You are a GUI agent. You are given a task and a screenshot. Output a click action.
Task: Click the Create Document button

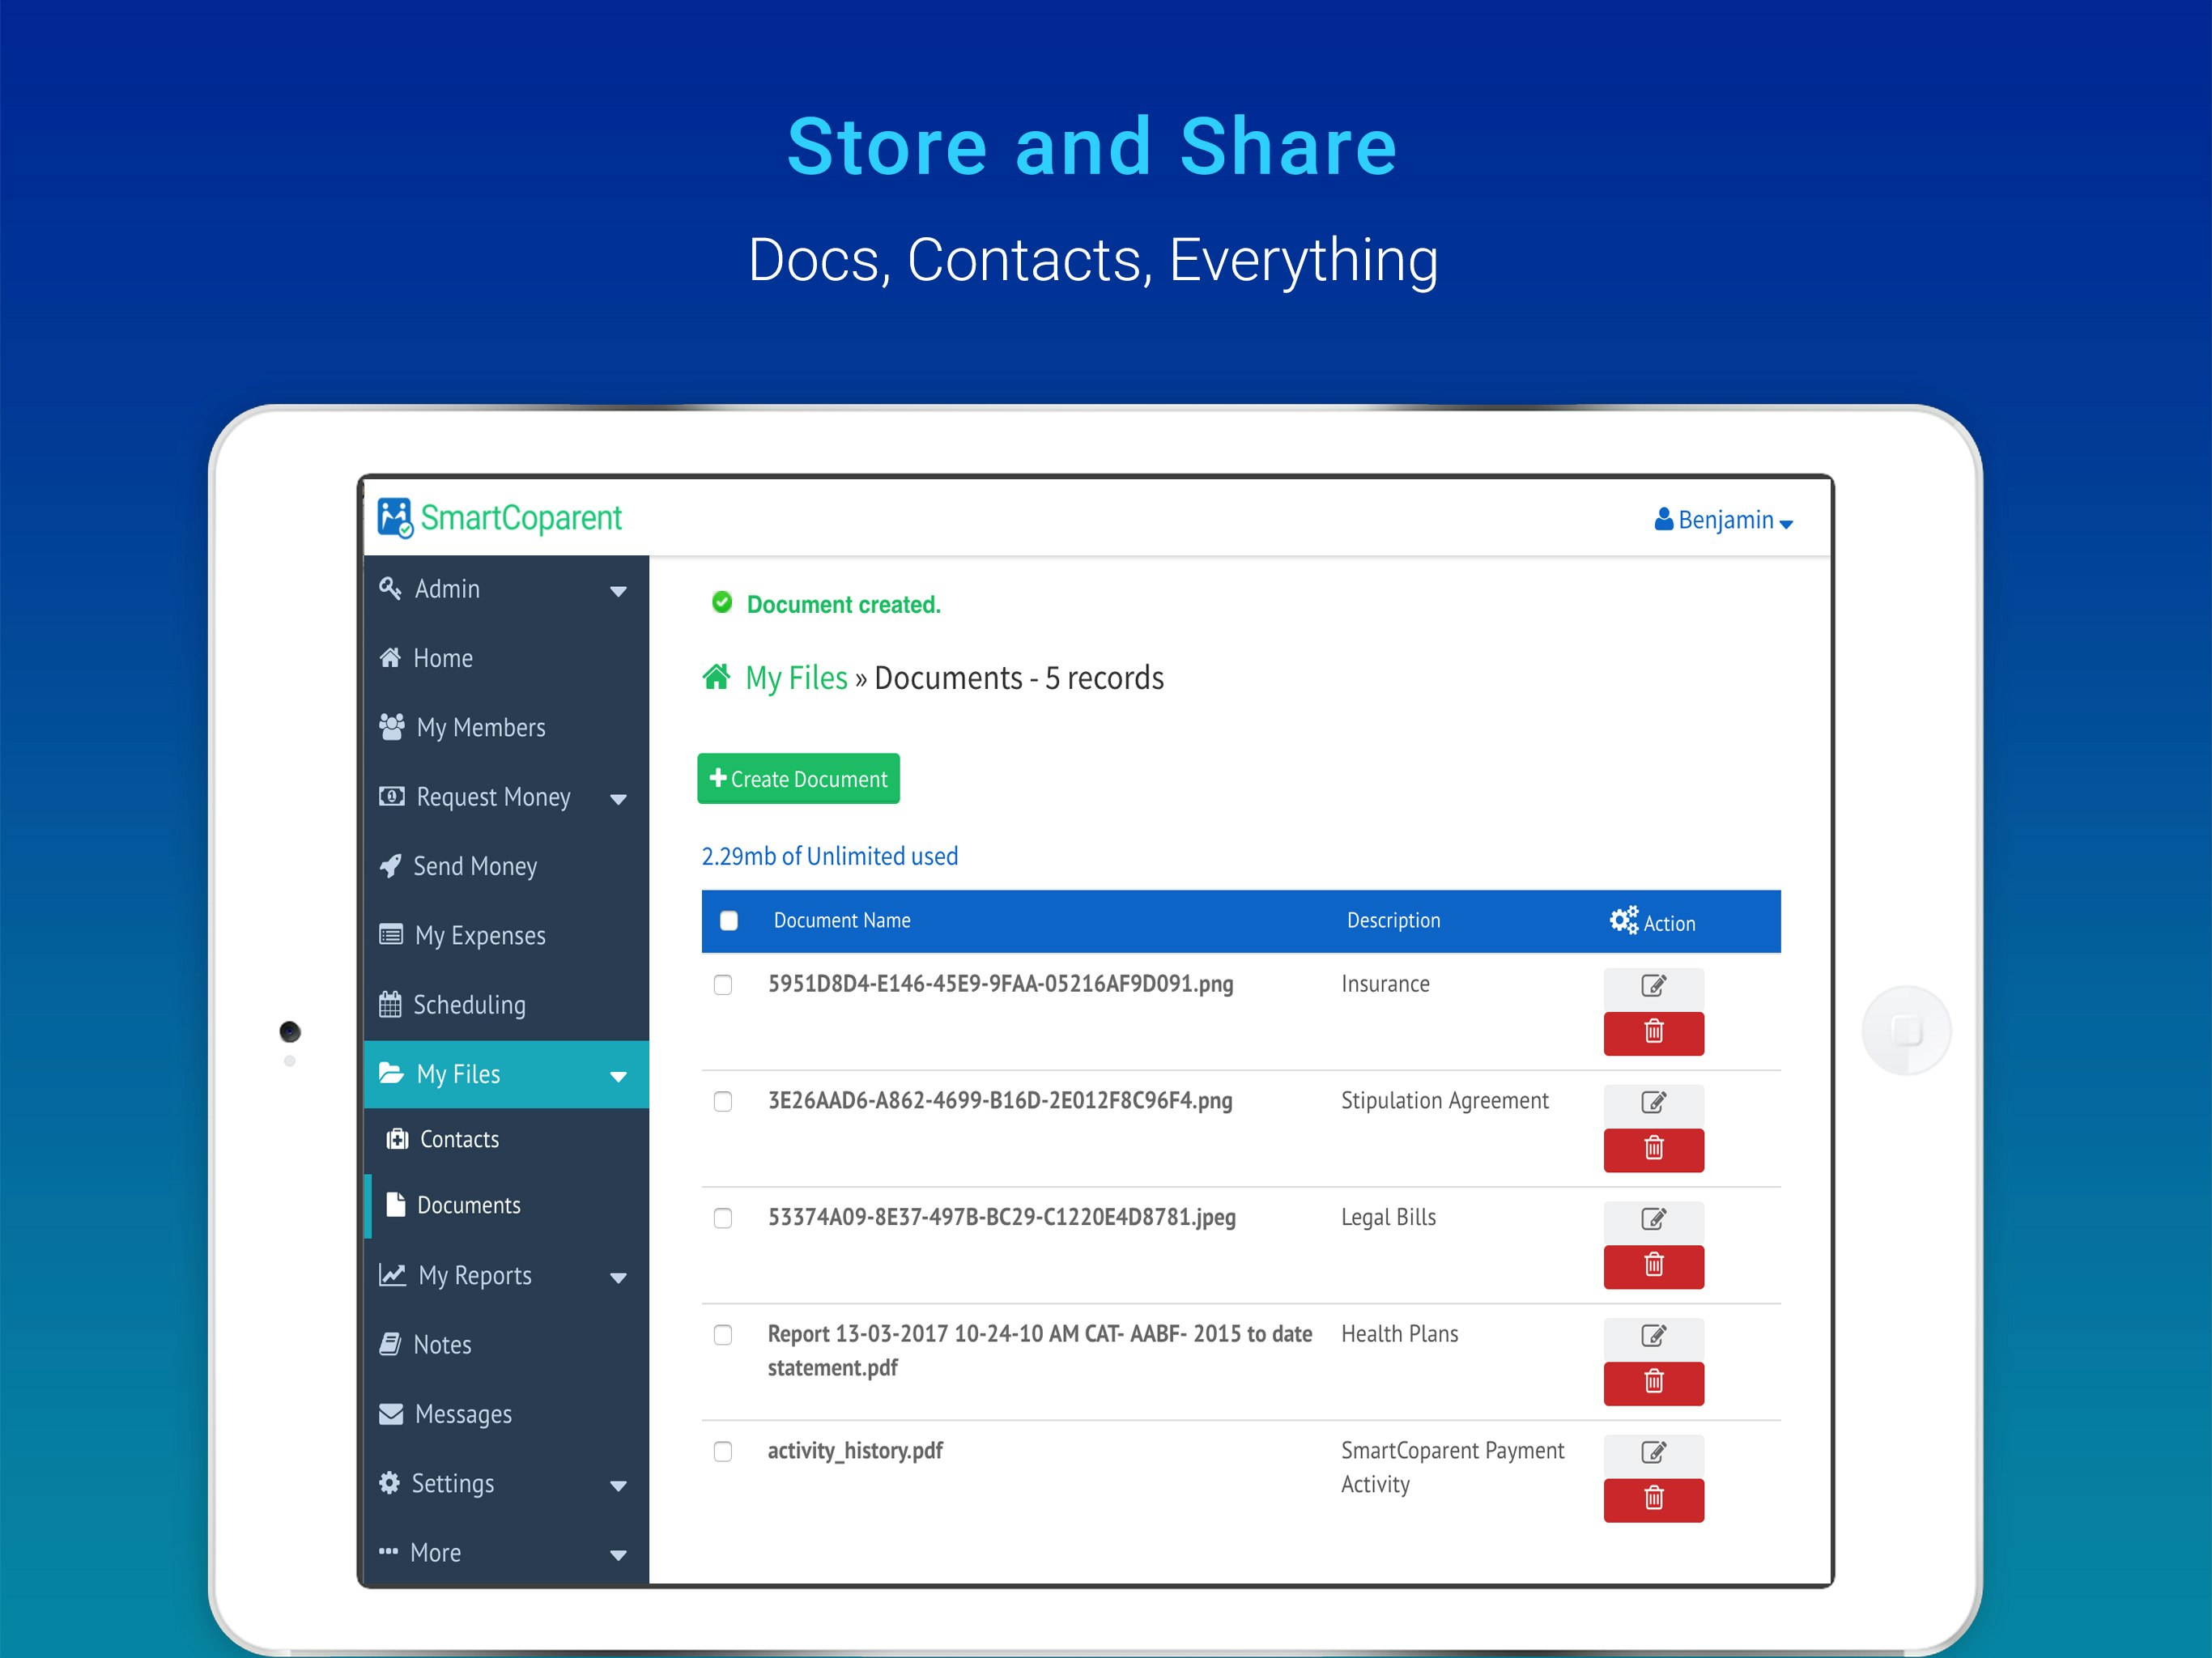[798, 778]
